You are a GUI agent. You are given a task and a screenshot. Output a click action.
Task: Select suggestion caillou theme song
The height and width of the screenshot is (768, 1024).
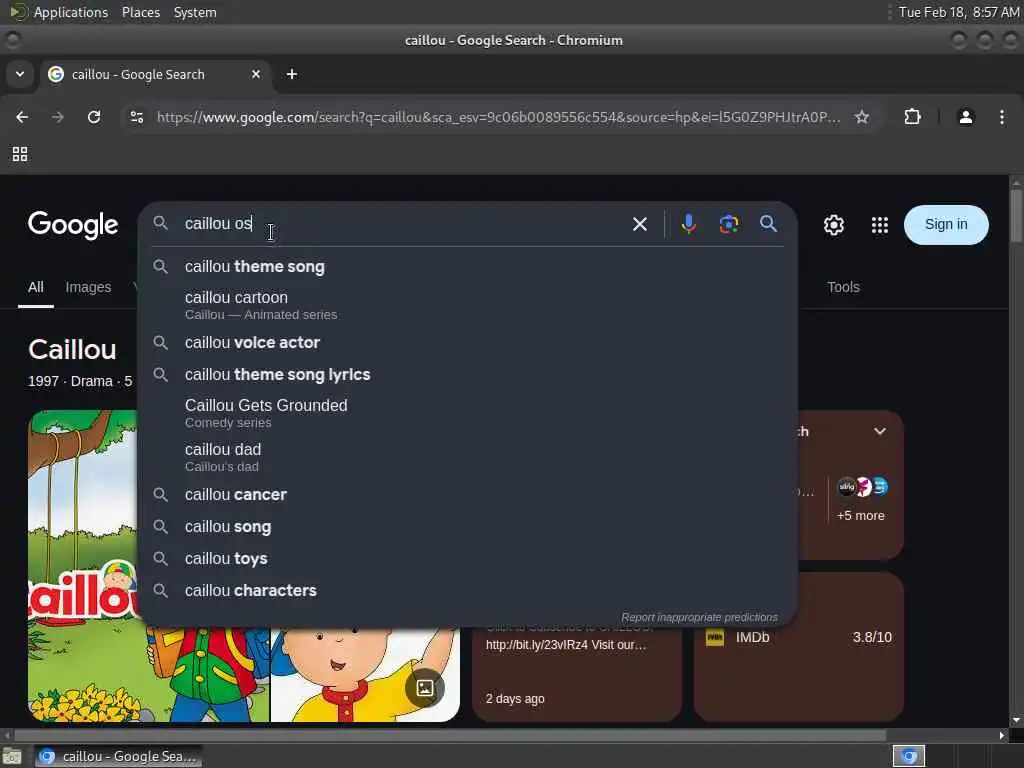point(468,266)
